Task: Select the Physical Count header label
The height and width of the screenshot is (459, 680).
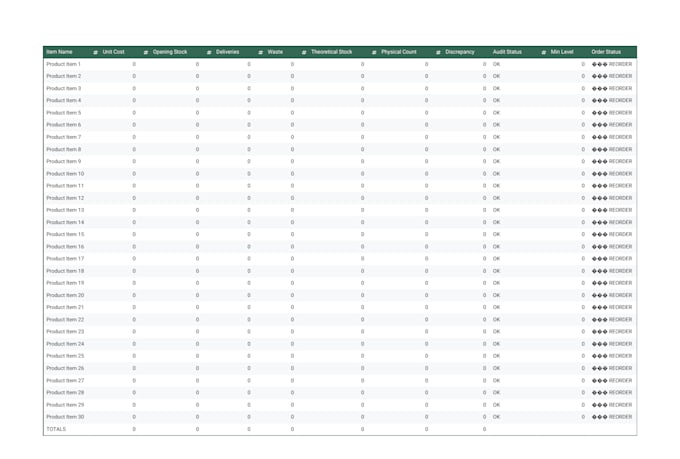Action: click(399, 52)
